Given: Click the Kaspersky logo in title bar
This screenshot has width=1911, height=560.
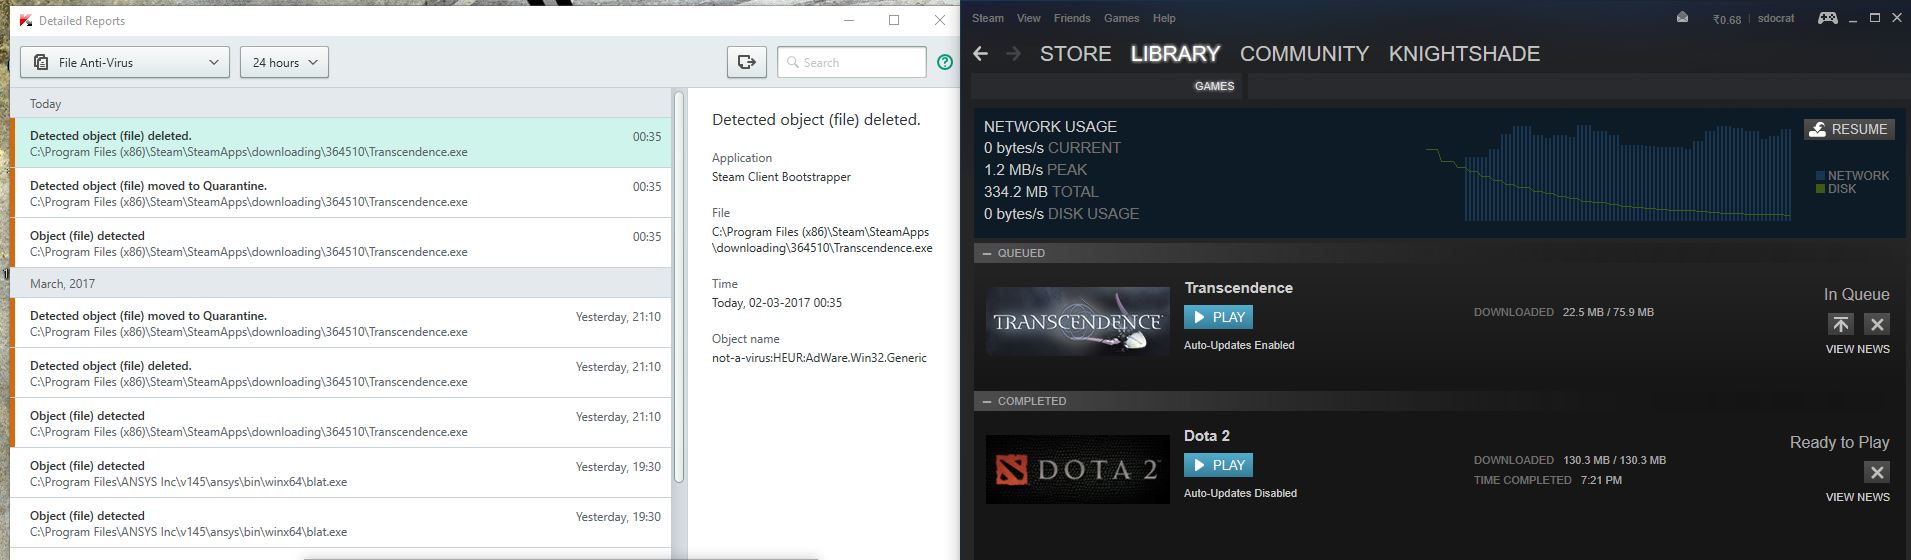Looking at the screenshot, I should [x=25, y=20].
